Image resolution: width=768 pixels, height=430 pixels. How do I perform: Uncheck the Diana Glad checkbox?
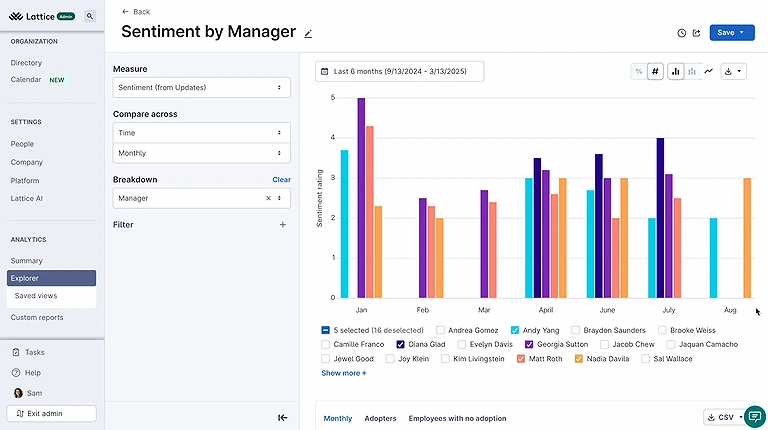[x=400, y=344]
